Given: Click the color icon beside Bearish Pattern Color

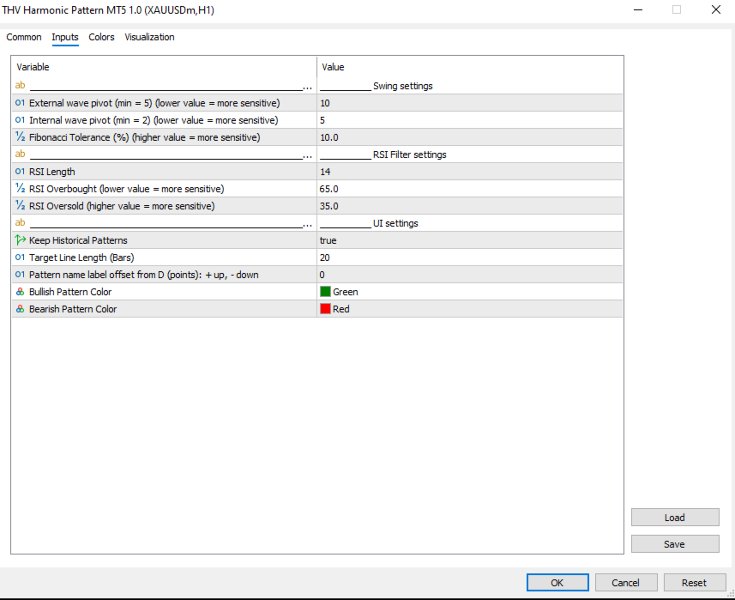Looking at the screenshot, I should coord(20,309).
